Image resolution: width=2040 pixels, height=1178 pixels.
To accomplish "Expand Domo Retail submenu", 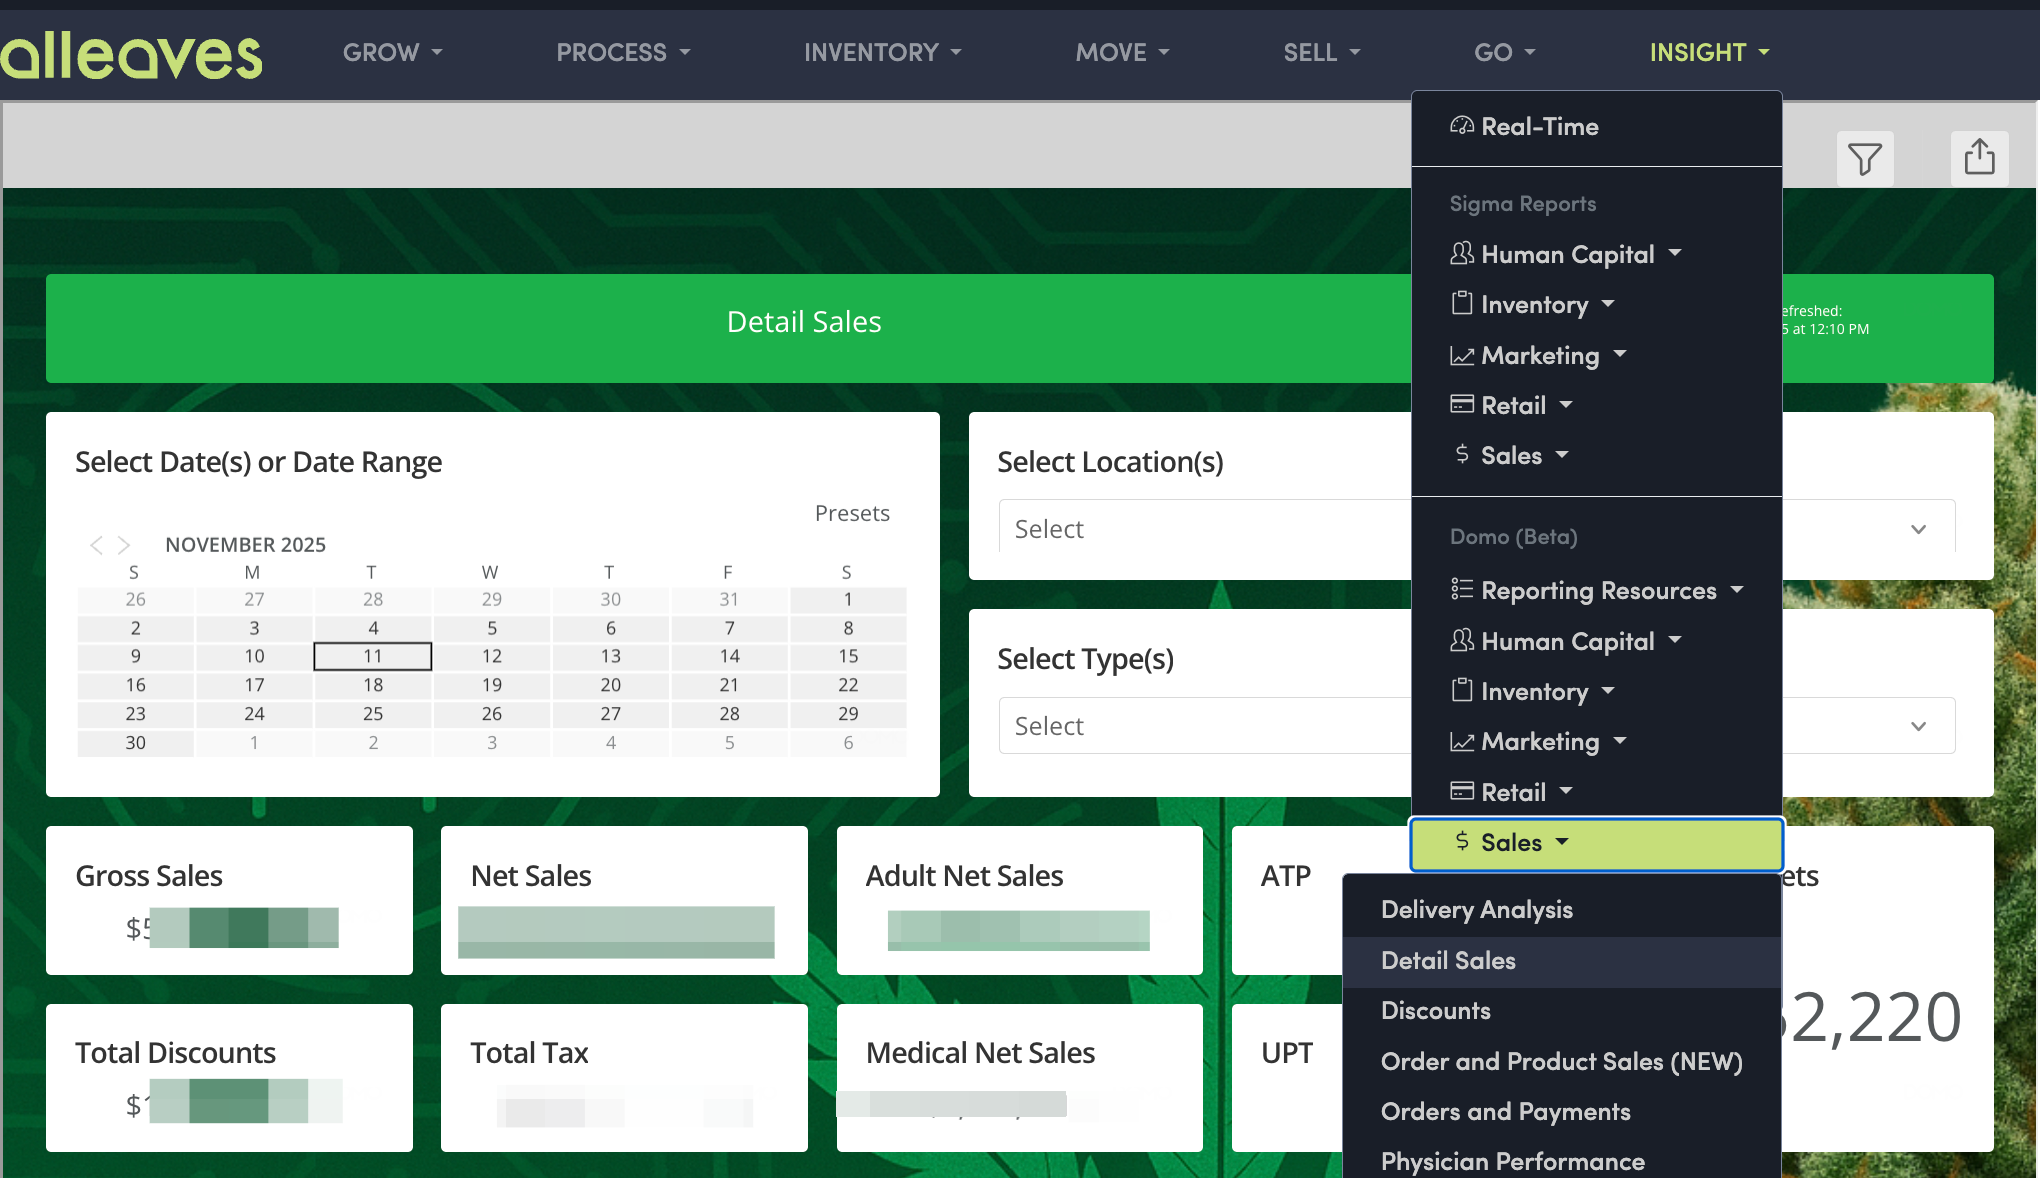I will (x=1512, y=792).
